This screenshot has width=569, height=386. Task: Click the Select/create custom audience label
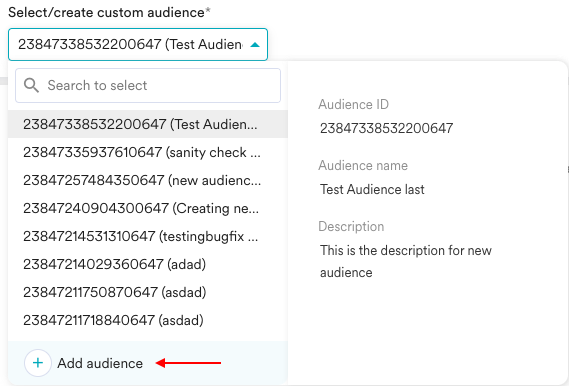(x=109, y=12)
